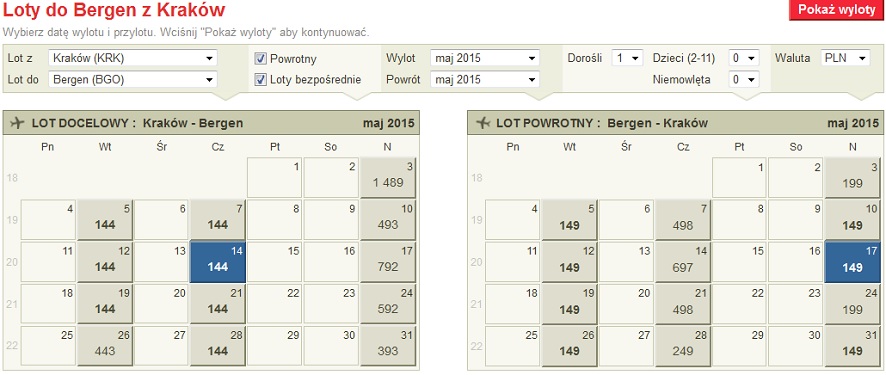Expand the Wylot month dropdown

pos(485,58)
